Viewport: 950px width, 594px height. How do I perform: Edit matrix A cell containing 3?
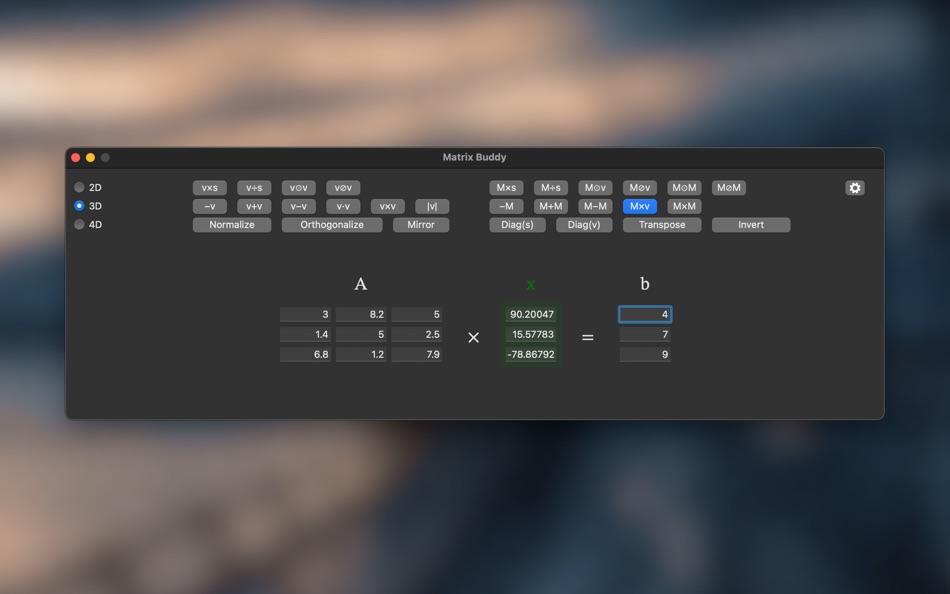point(305,315)
